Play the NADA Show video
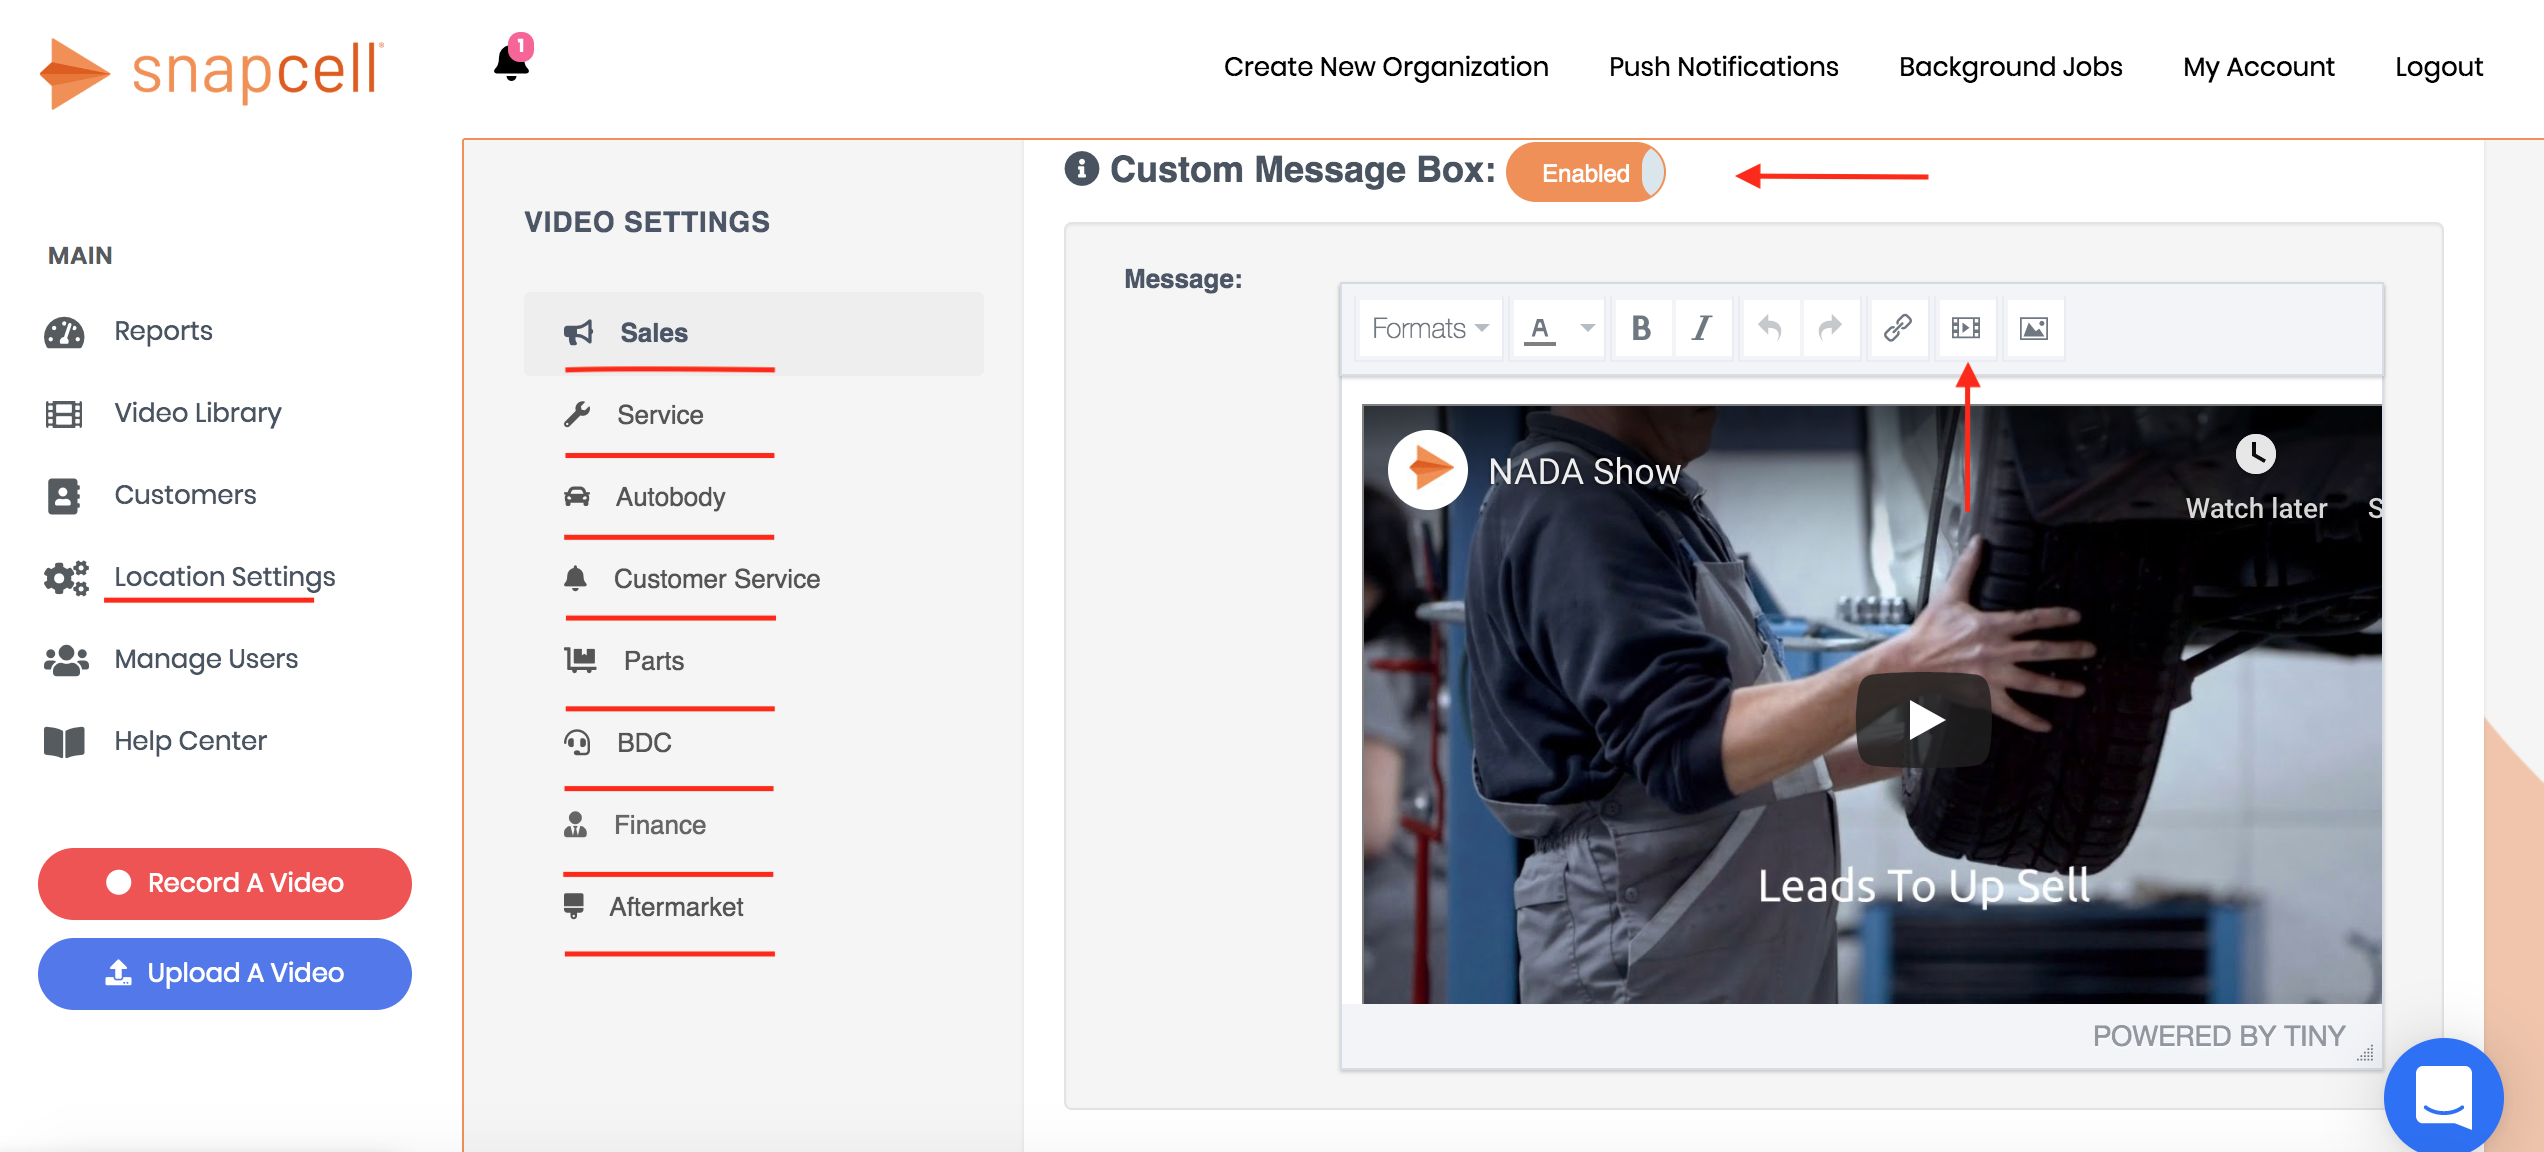 [x=1923, y=720]
